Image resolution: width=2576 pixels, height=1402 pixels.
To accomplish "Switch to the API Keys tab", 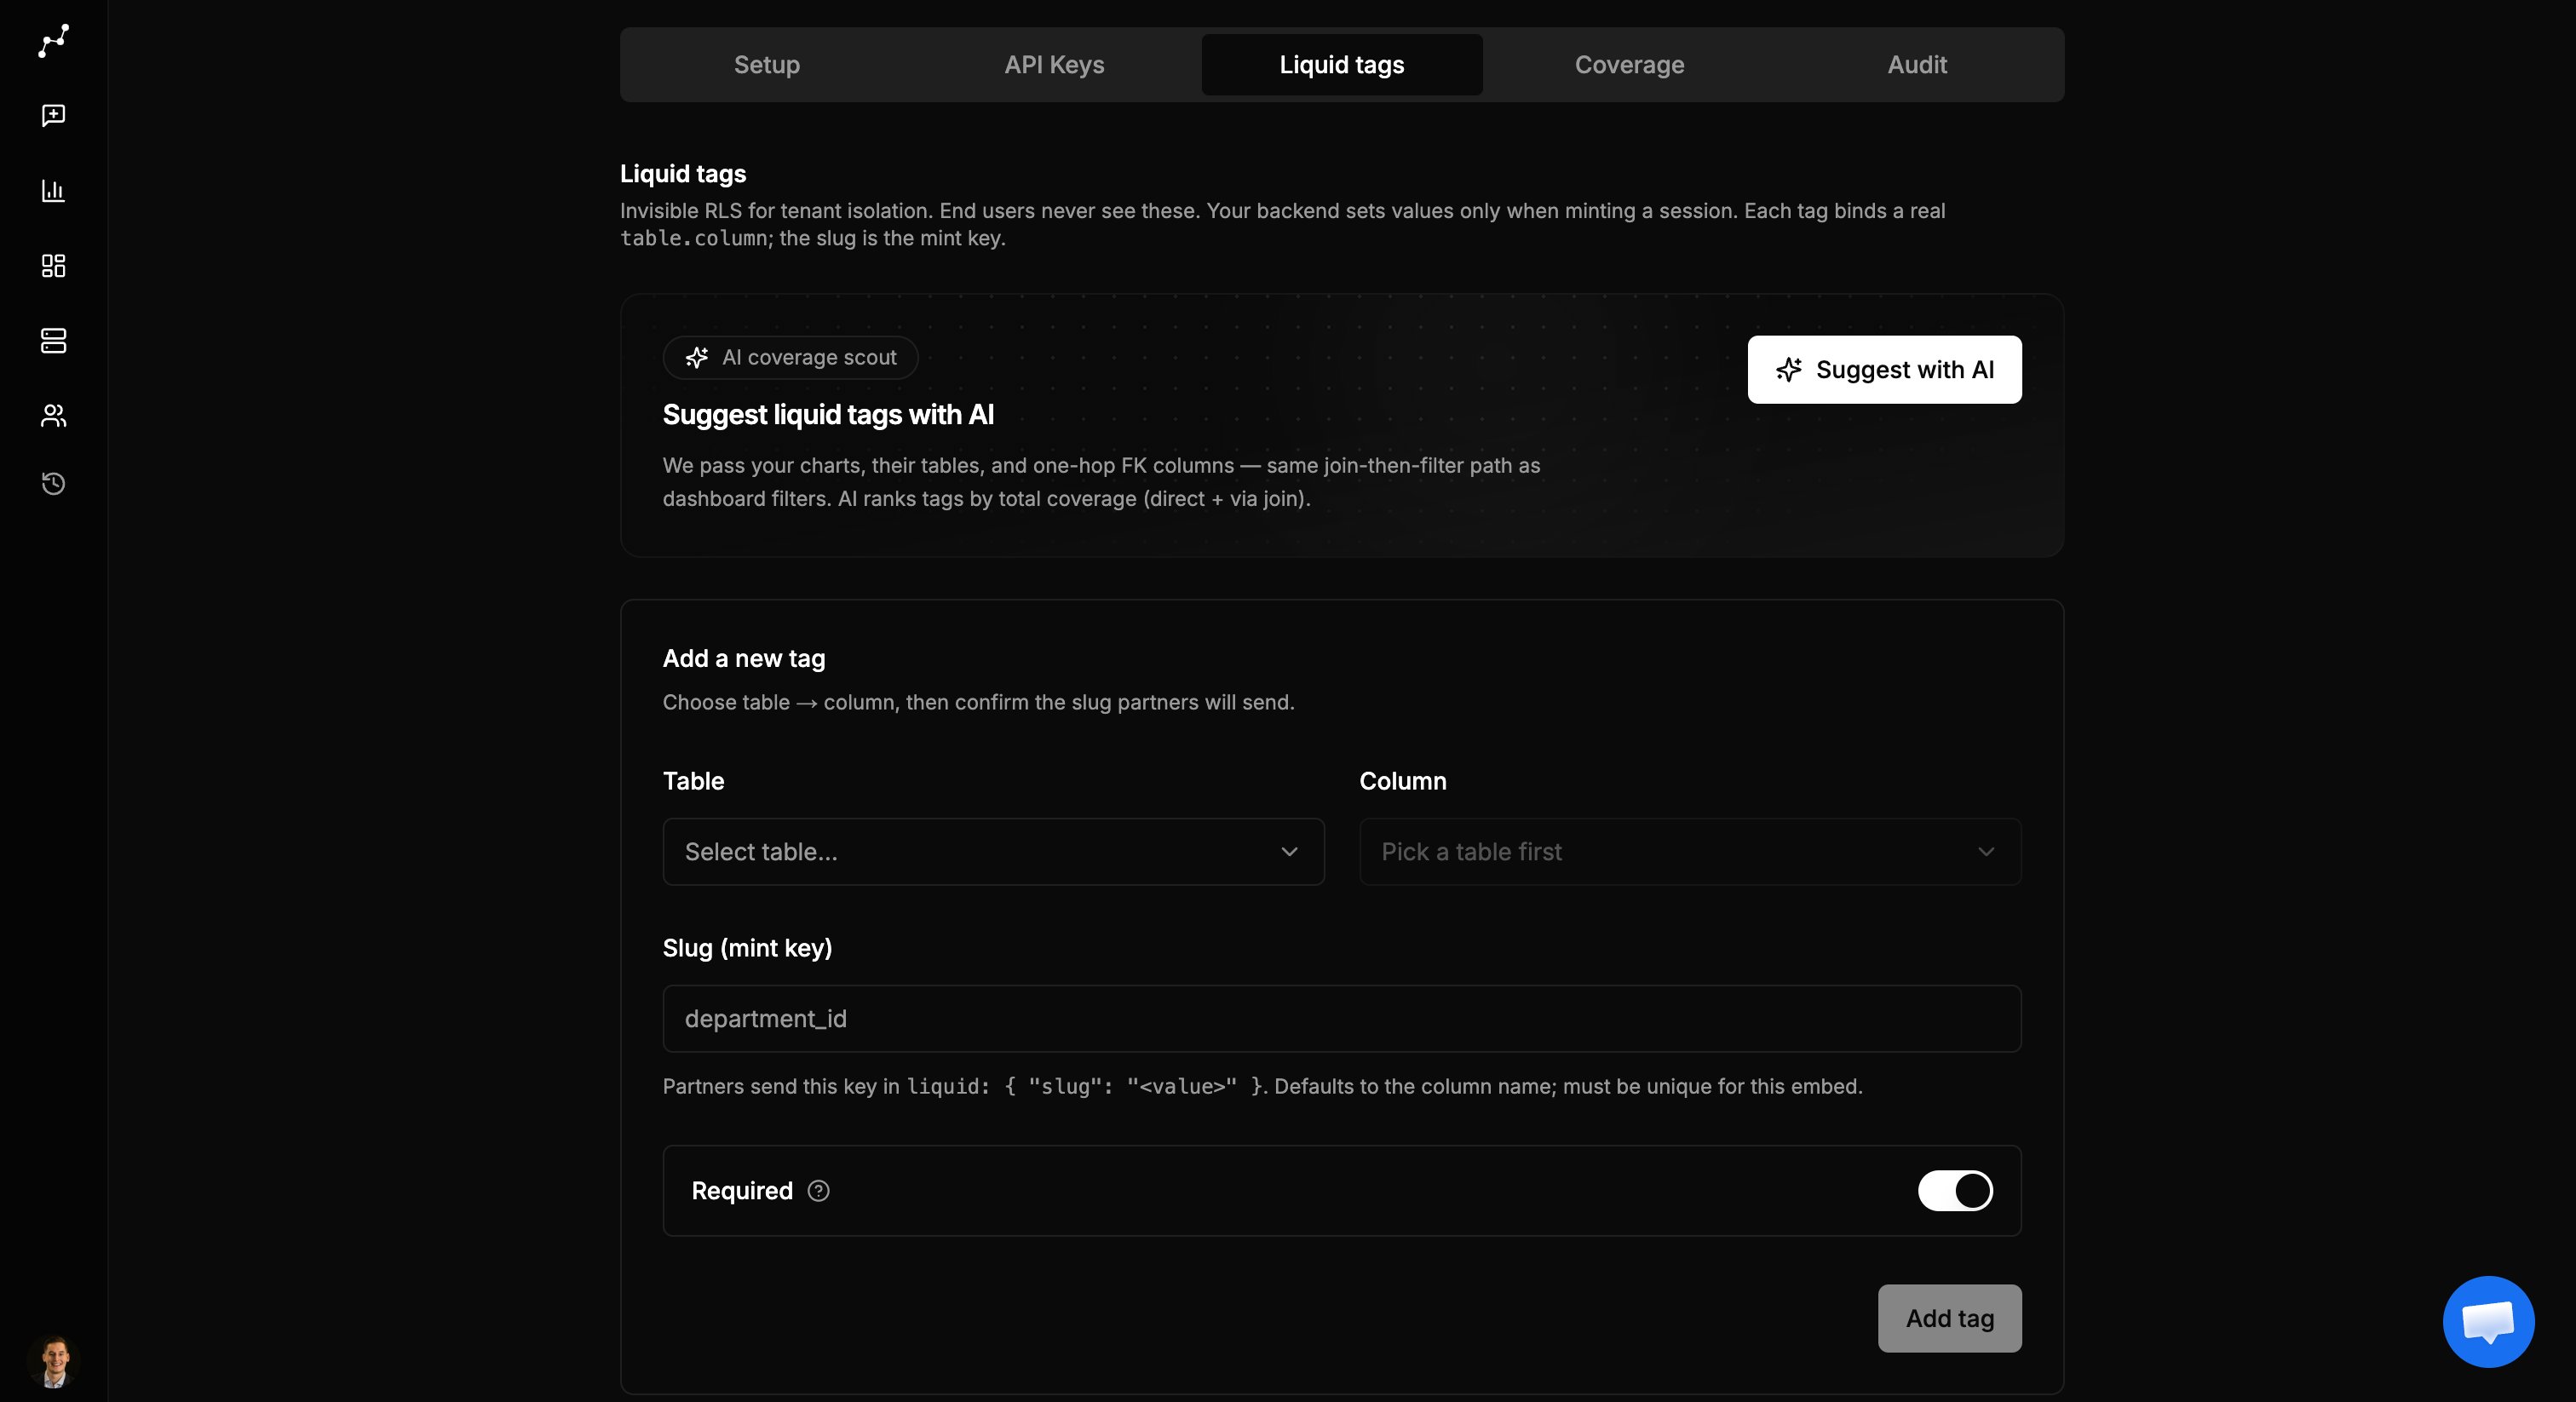I will point(1054,65).
